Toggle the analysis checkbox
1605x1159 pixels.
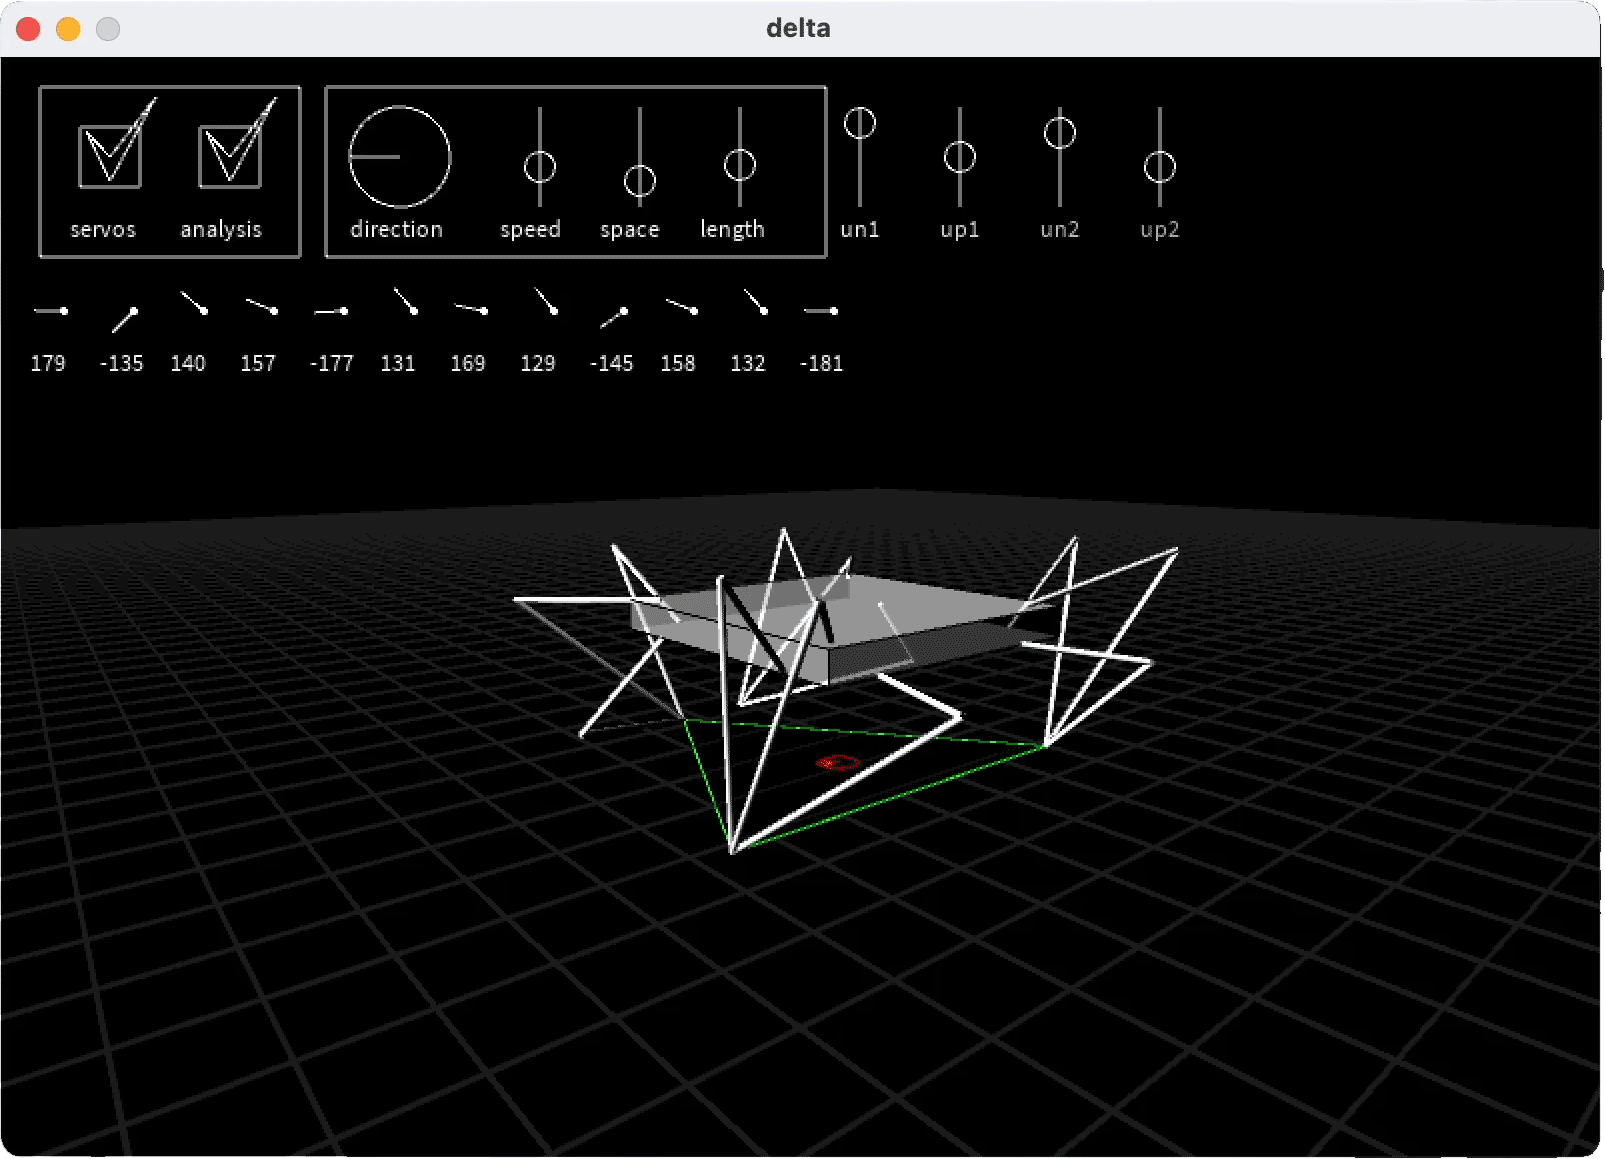tap(230, 156)
